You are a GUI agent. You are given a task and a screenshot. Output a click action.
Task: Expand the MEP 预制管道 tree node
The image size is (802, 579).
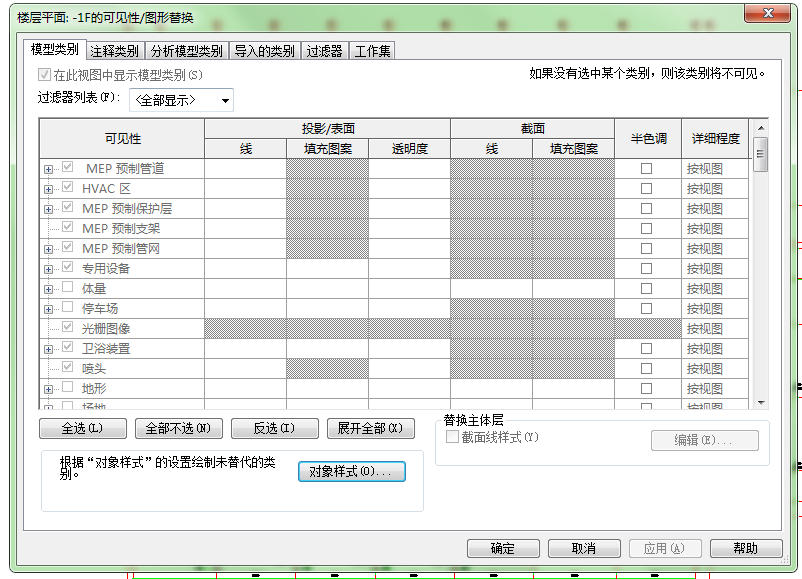(48, 169)
